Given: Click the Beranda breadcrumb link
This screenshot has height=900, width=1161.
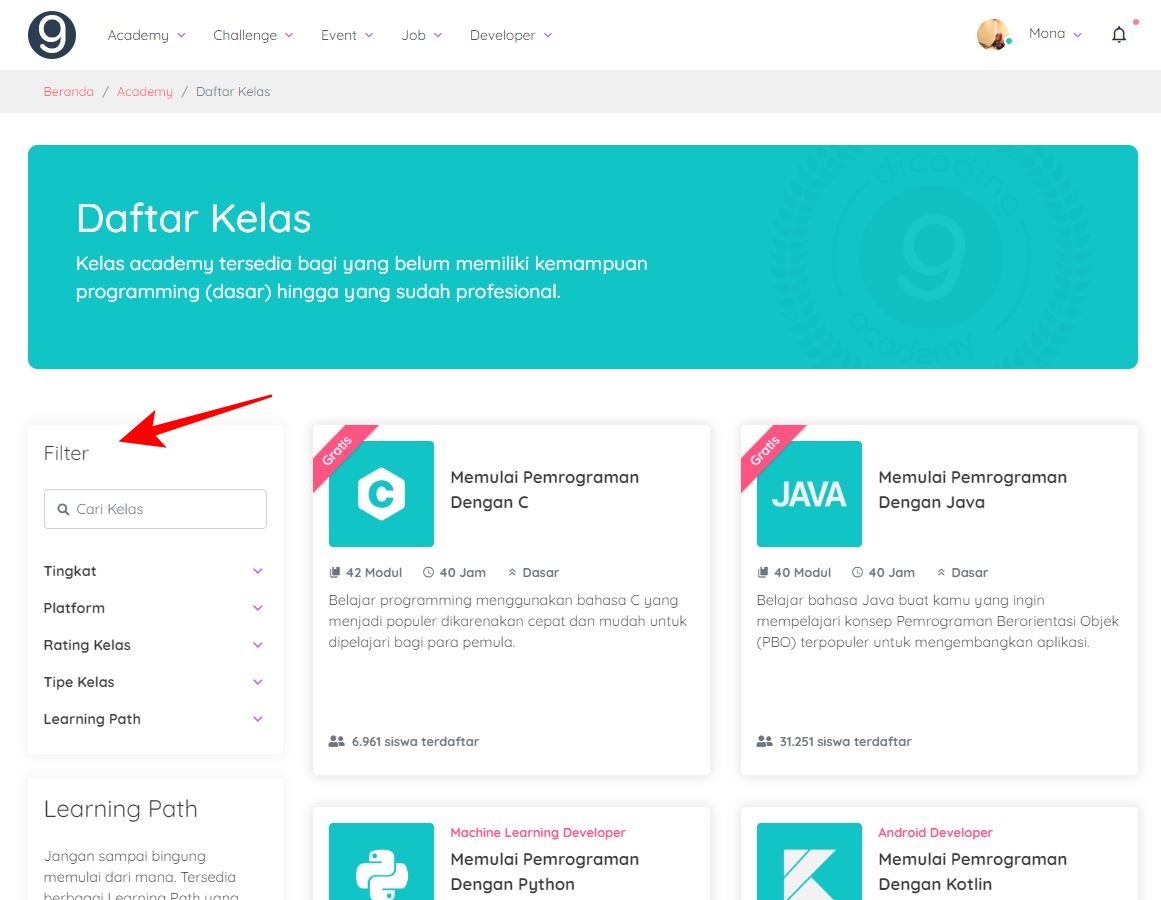Looking at the screenshot, I should pyautogui.click(x=68, y=91).
